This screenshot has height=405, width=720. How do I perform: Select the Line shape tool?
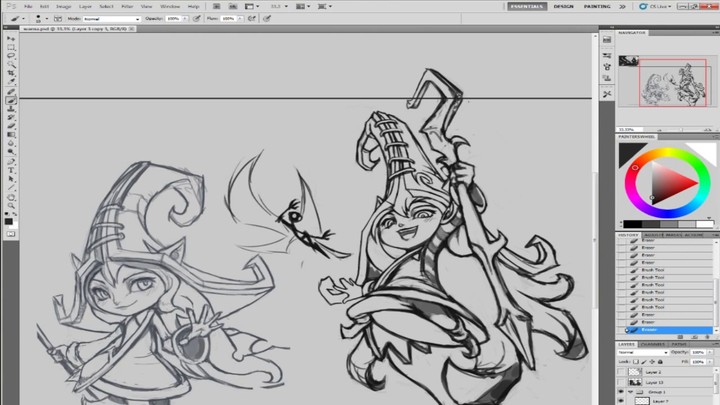click(x=11, y=188)
